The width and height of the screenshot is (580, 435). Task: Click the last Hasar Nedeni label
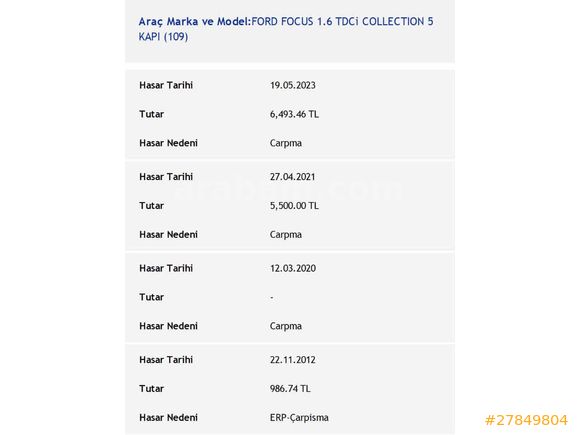168,418
